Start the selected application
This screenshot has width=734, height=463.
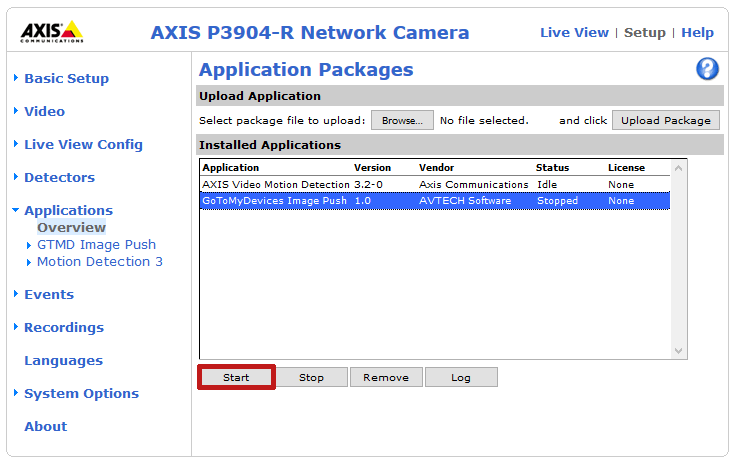coord(236,377)
